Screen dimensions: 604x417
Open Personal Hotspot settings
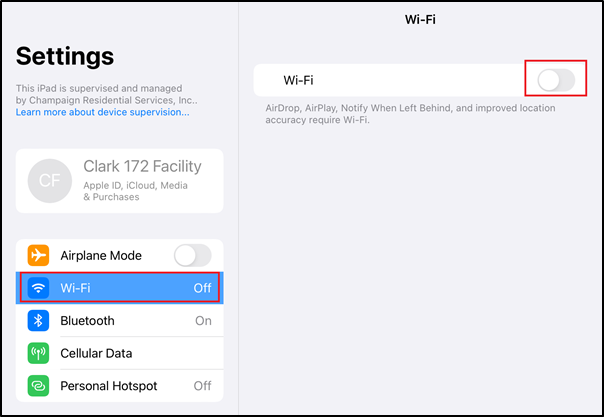(x=119, y=386)
